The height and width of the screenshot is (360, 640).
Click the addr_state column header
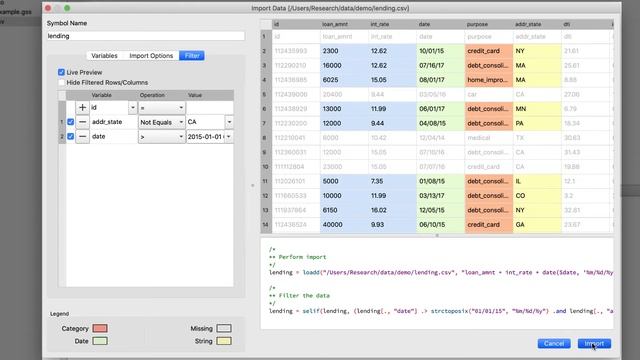click(537, 24)
